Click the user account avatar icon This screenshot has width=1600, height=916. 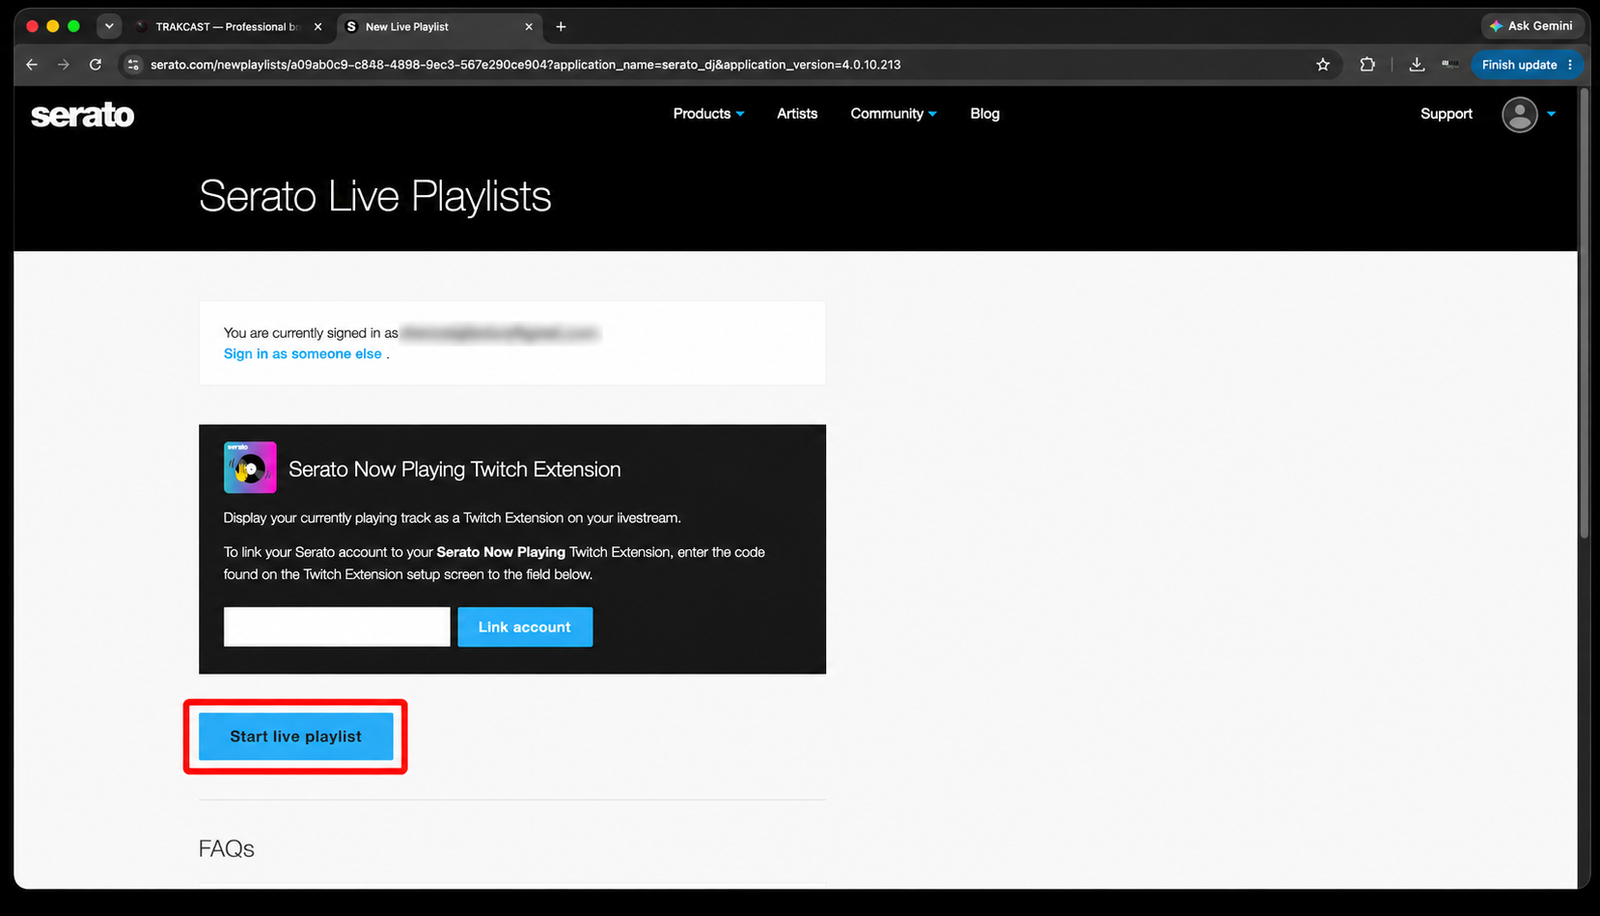pos(1519,114)
